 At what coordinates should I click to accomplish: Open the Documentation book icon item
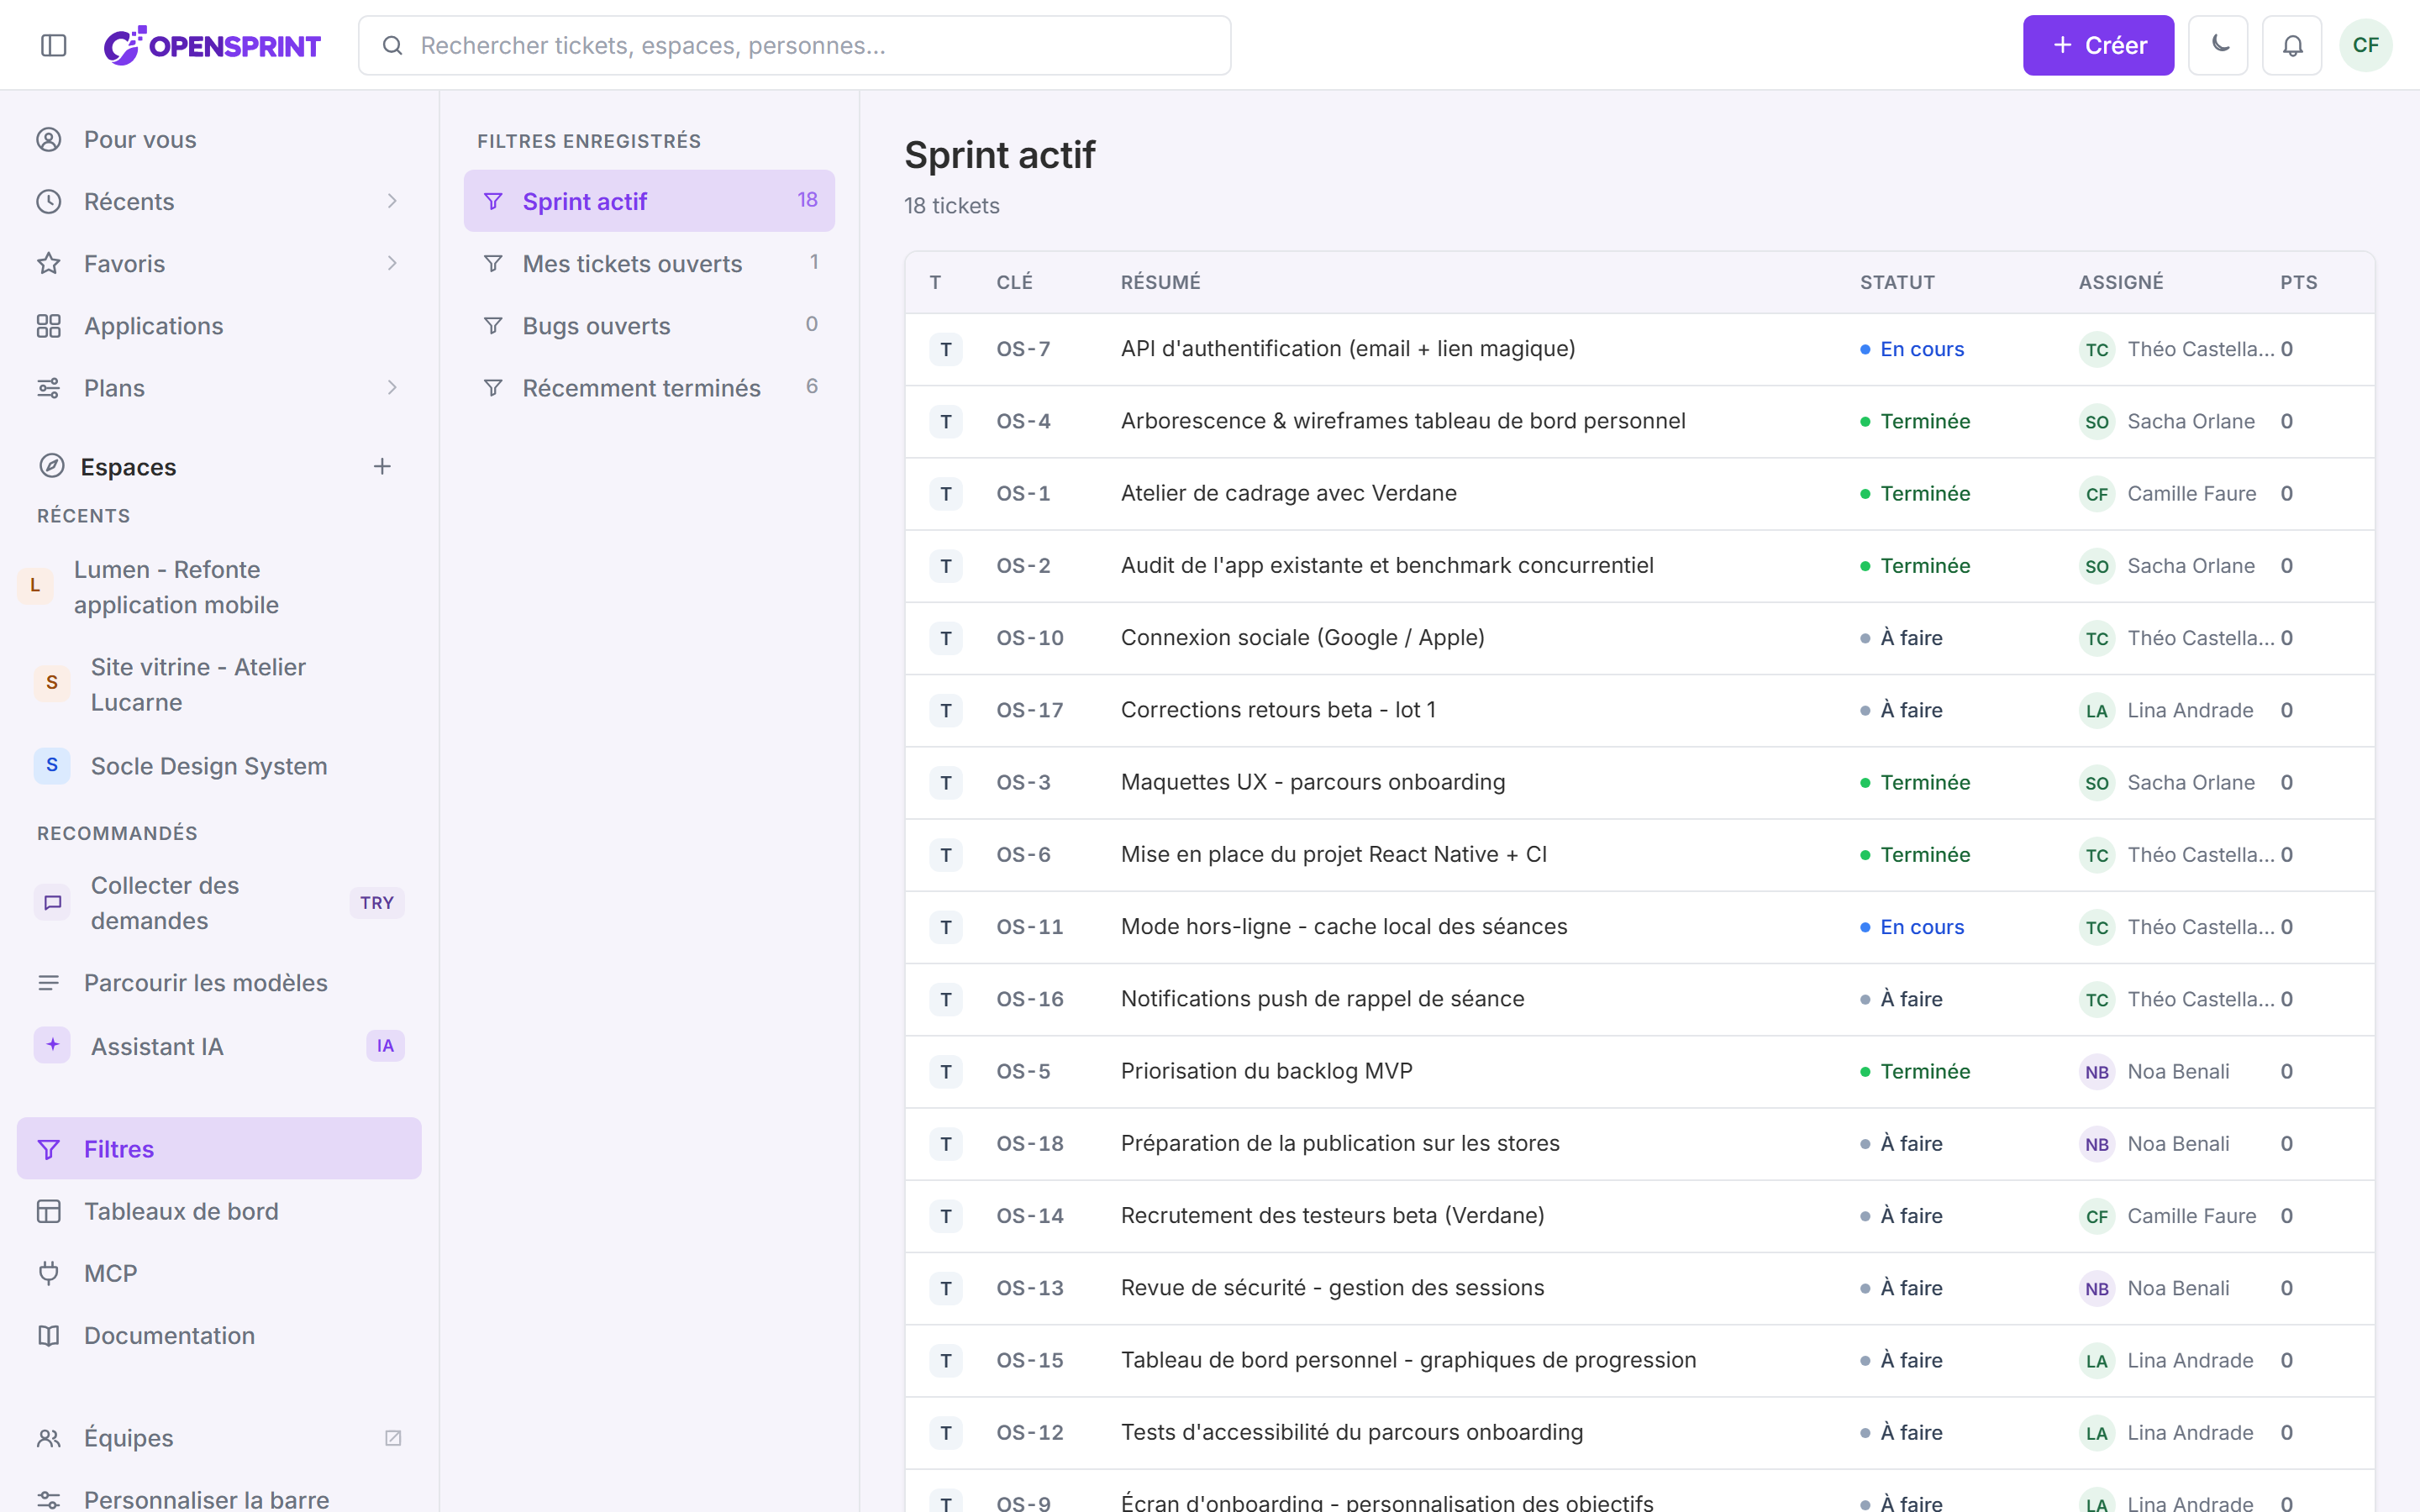[49, 1335]
